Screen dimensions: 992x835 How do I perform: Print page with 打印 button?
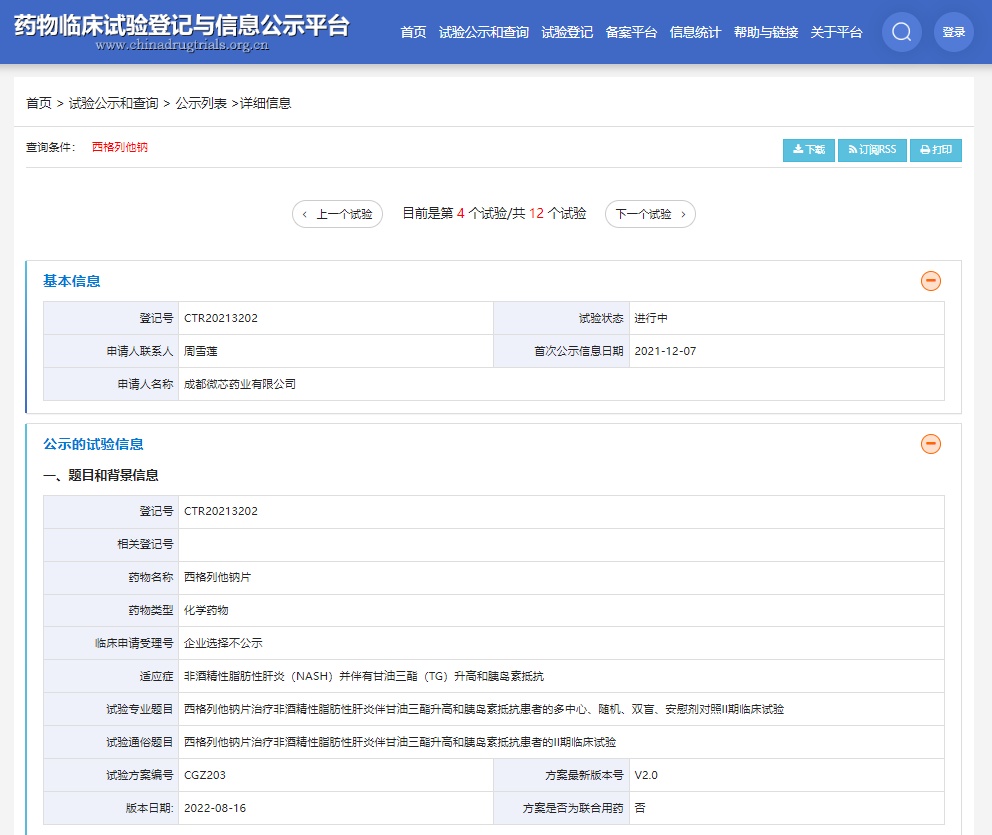click(x=936, y=150)
